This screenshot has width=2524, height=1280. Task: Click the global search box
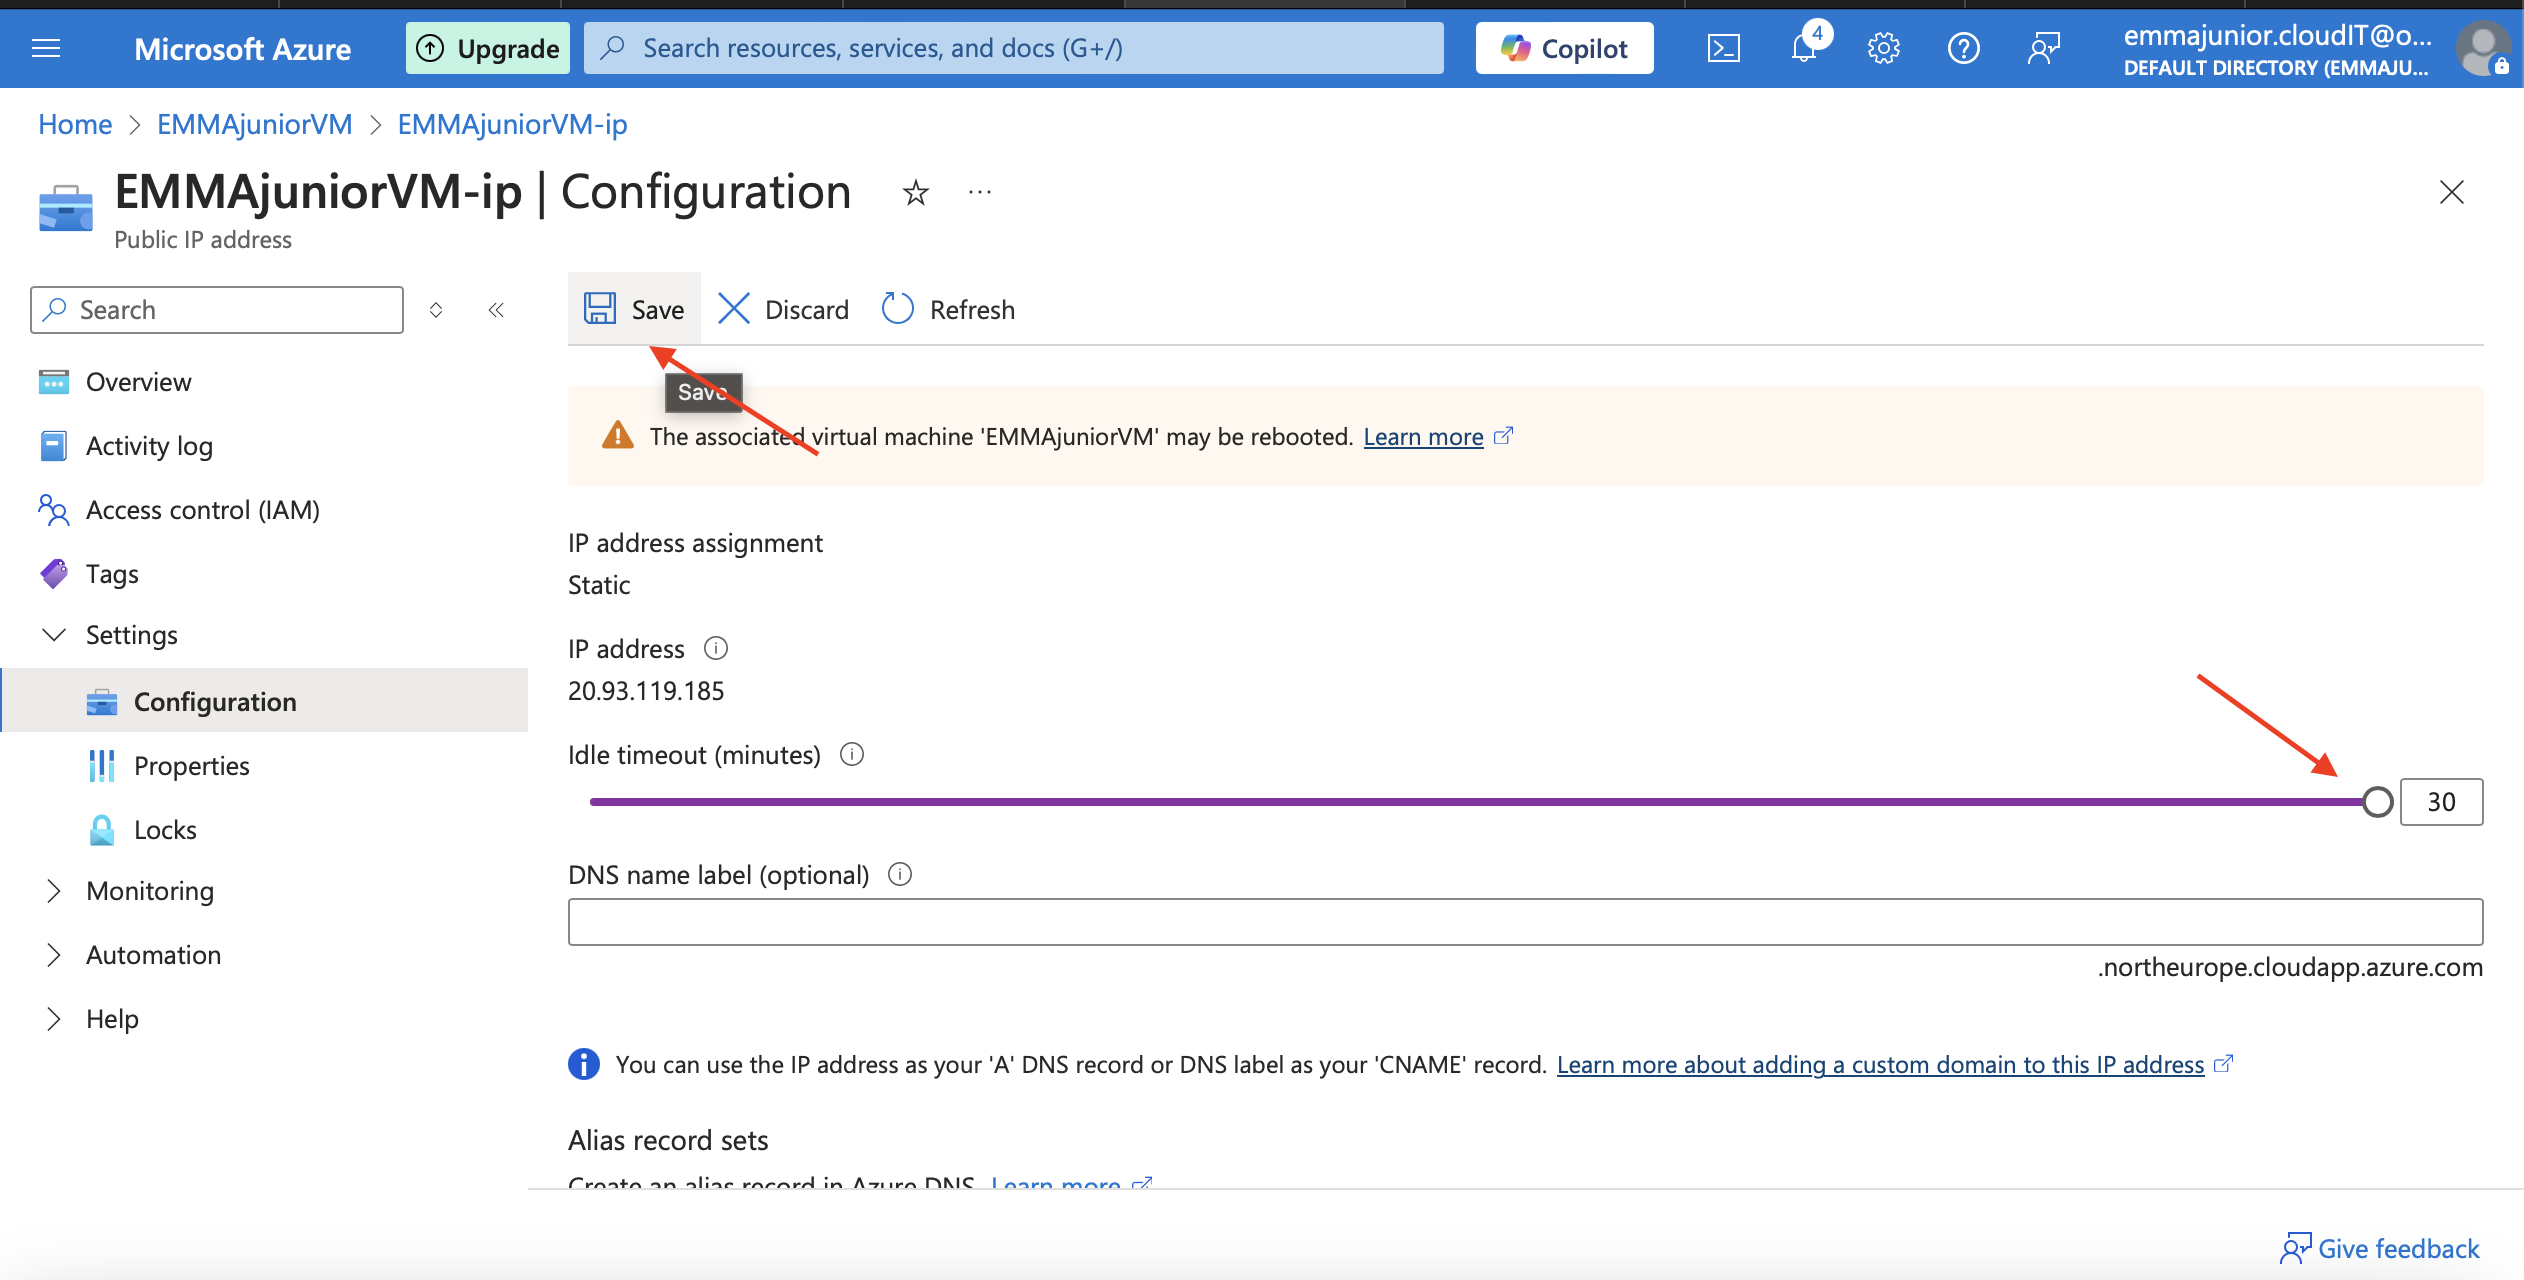1014,48
